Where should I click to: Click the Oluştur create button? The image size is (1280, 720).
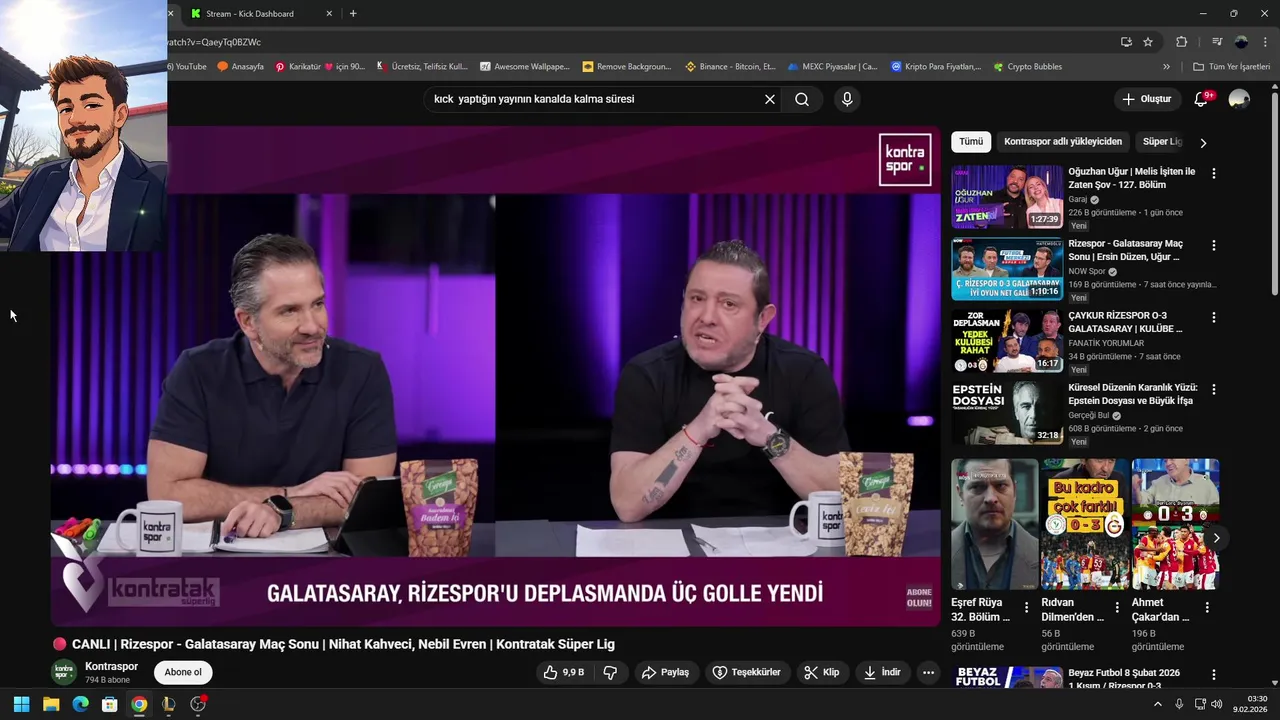[x=1146, y=99]
